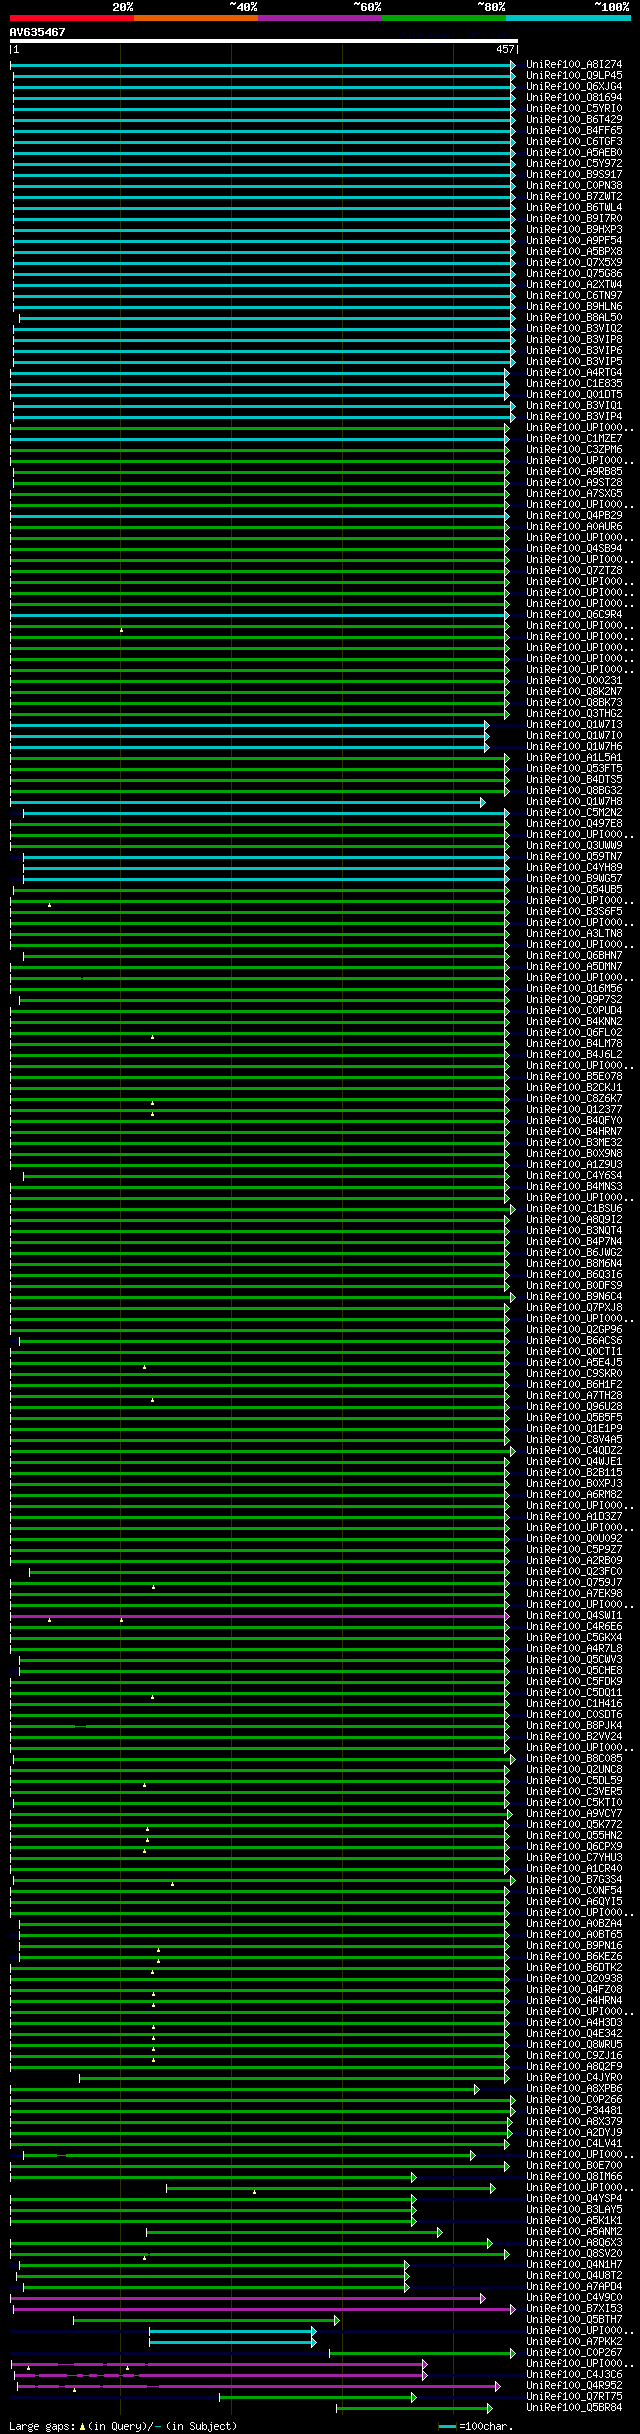Click hit UniRef100_C0NF54
Screen dimensions: 640x2434
click(x=574, y=1890)
